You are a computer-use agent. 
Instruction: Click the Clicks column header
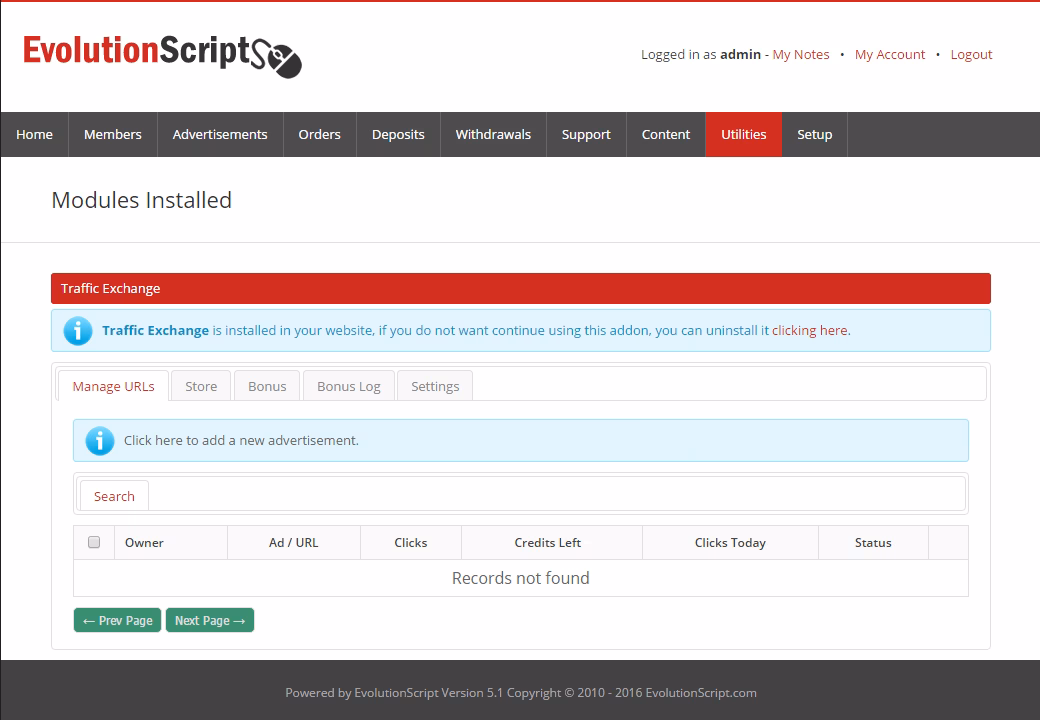tap(411, 542)
